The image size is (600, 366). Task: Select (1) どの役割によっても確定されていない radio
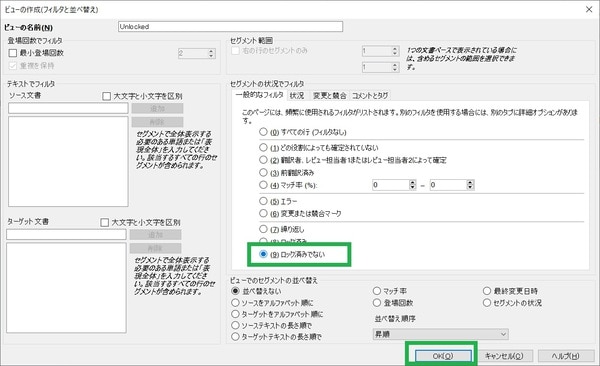(263, 147)
